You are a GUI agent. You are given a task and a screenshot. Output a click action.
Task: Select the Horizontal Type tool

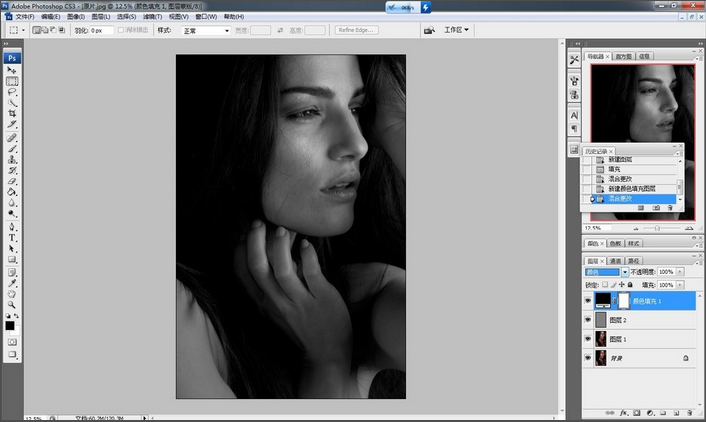pyautogui.click(x=12, y=238)
